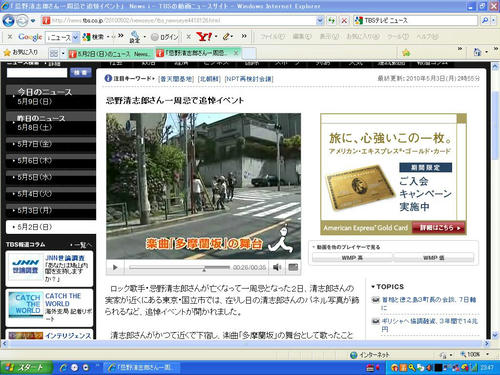Close the current 忌野清志郎さん tab
The image size is (500, 375).
(x=236, y=53)
